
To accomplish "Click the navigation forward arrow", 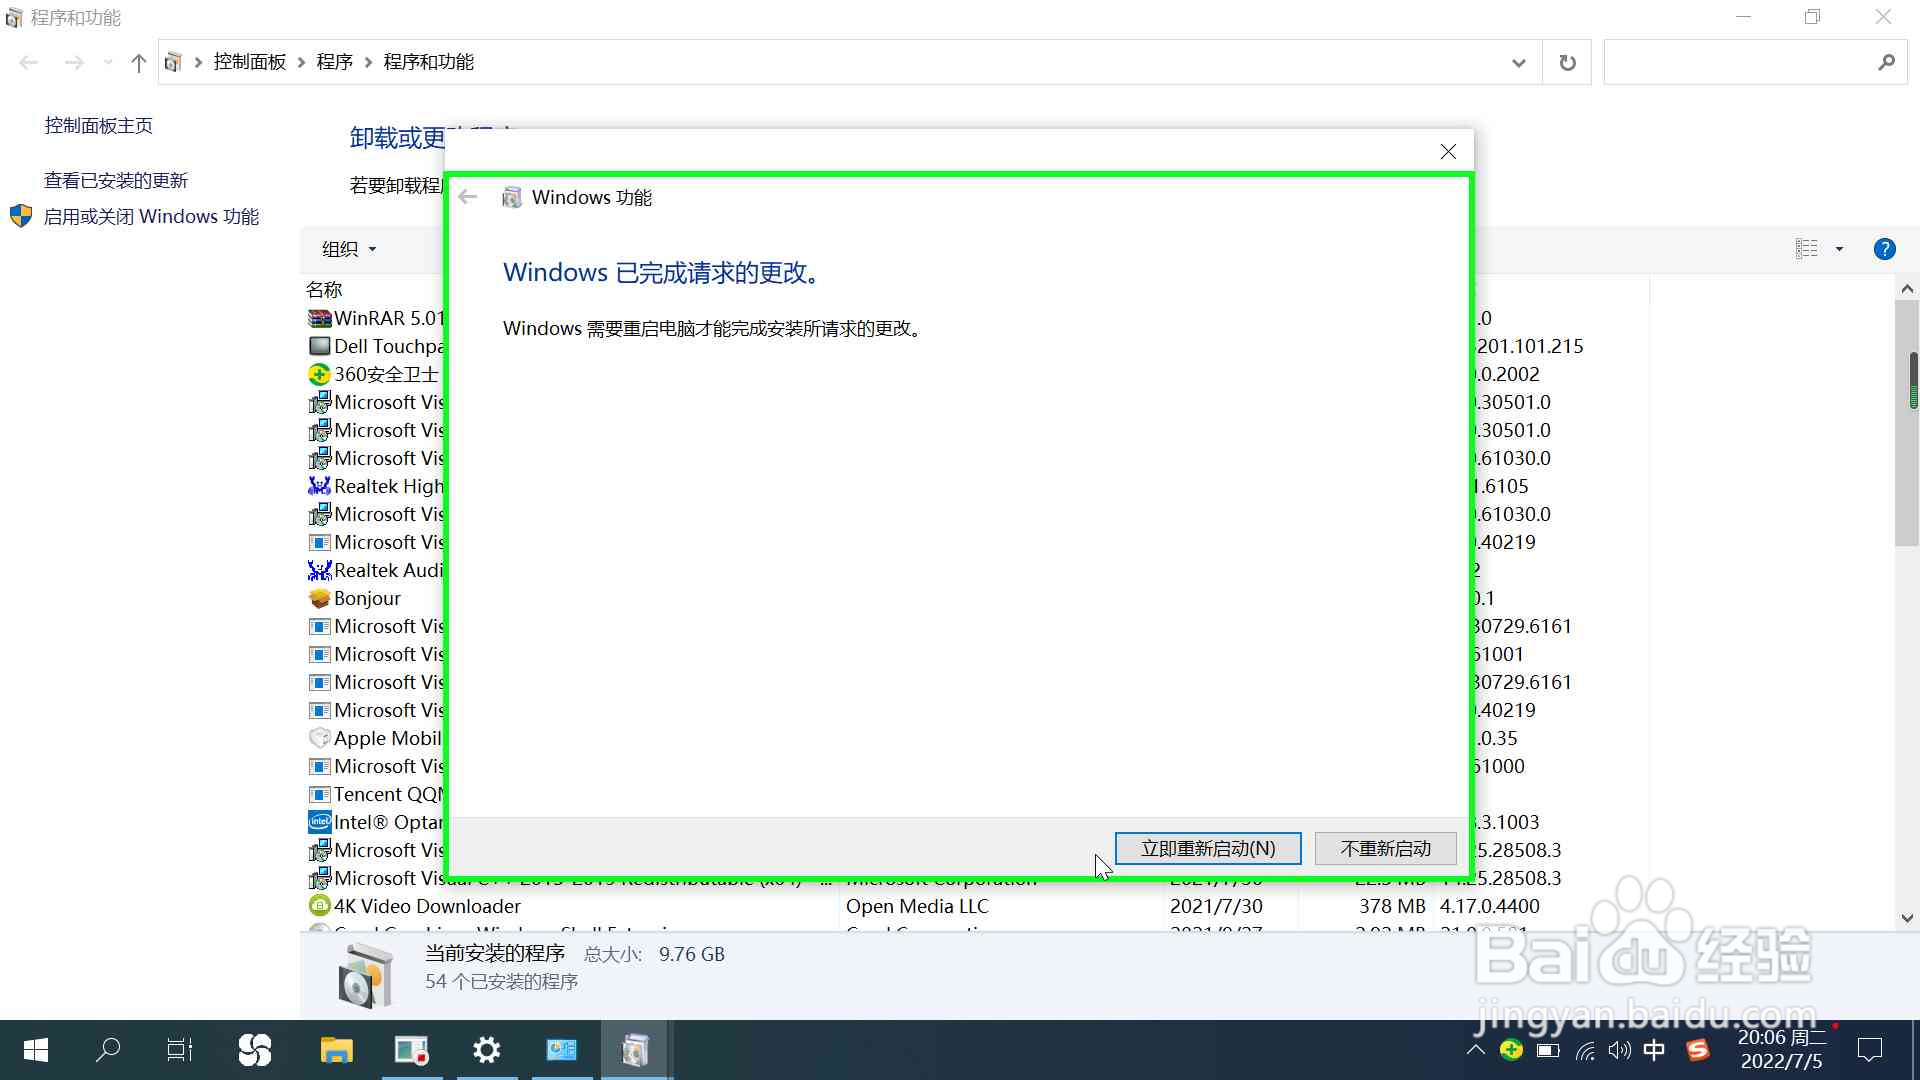I will [x=74, y=62].
